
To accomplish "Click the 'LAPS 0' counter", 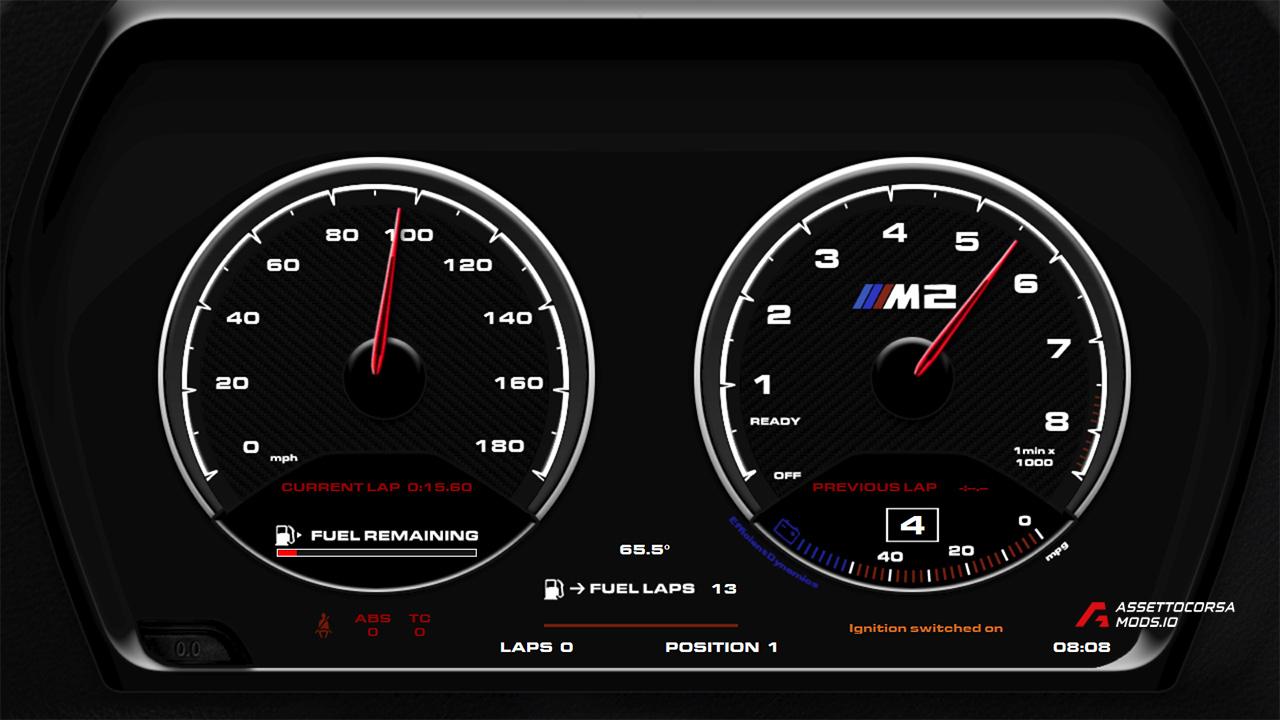I will click(537, 647).
